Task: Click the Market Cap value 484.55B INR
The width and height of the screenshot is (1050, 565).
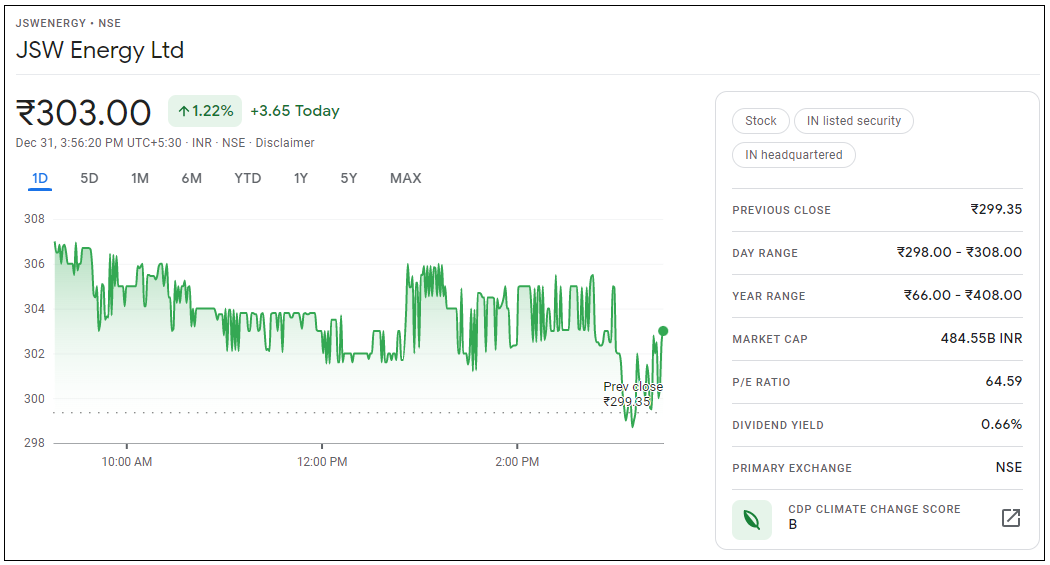Action: (982, 338)
